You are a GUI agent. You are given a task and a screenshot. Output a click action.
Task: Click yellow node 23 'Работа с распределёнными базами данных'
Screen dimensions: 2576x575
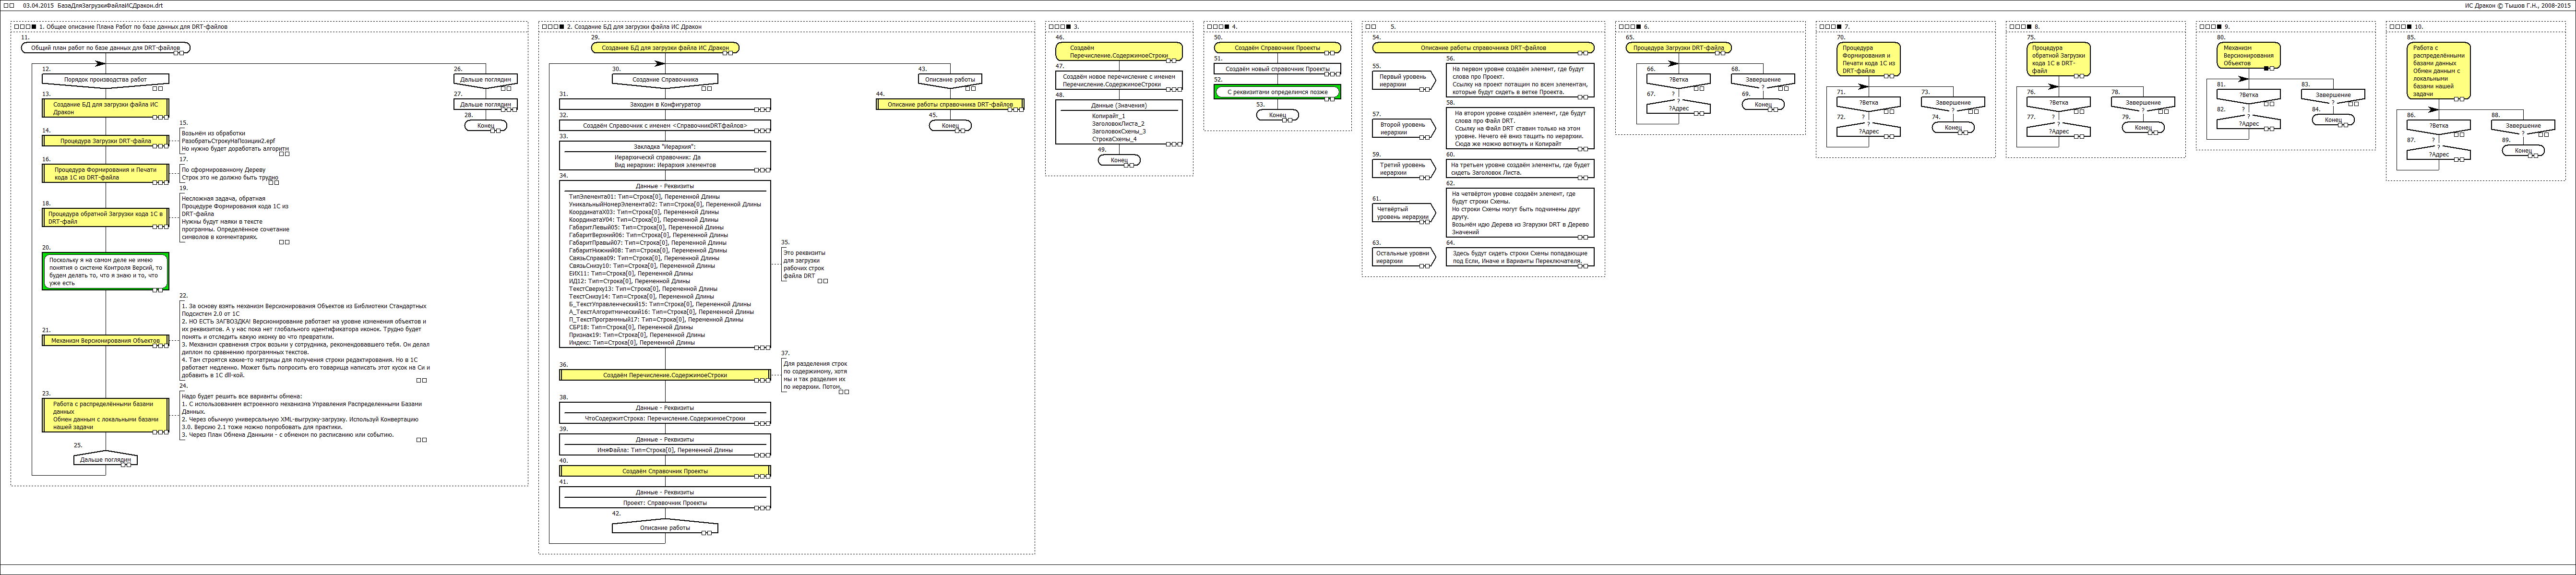click(x=105, y=416)
